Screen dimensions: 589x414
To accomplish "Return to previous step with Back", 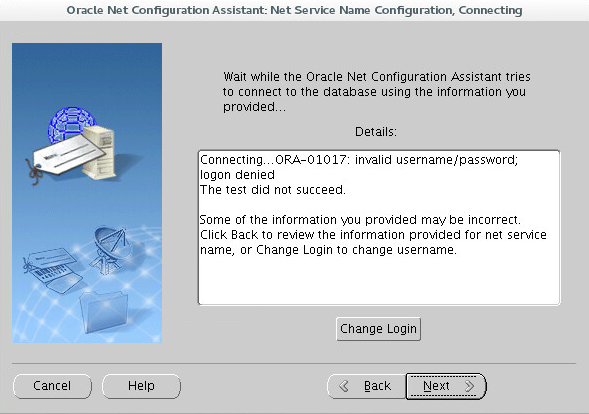I will [x=367, y=386].
